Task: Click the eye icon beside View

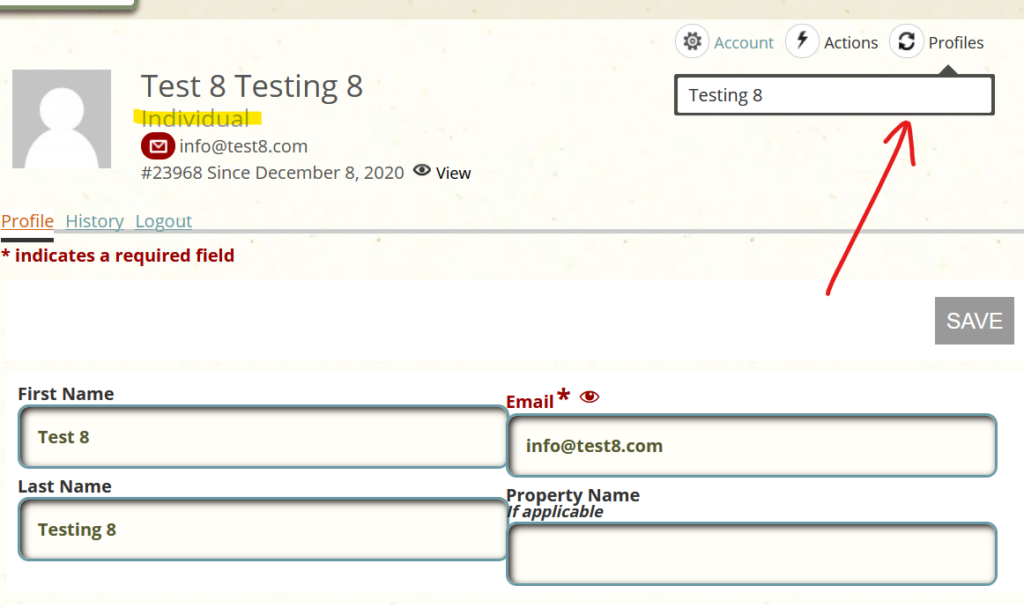Action: coord(422,170)
